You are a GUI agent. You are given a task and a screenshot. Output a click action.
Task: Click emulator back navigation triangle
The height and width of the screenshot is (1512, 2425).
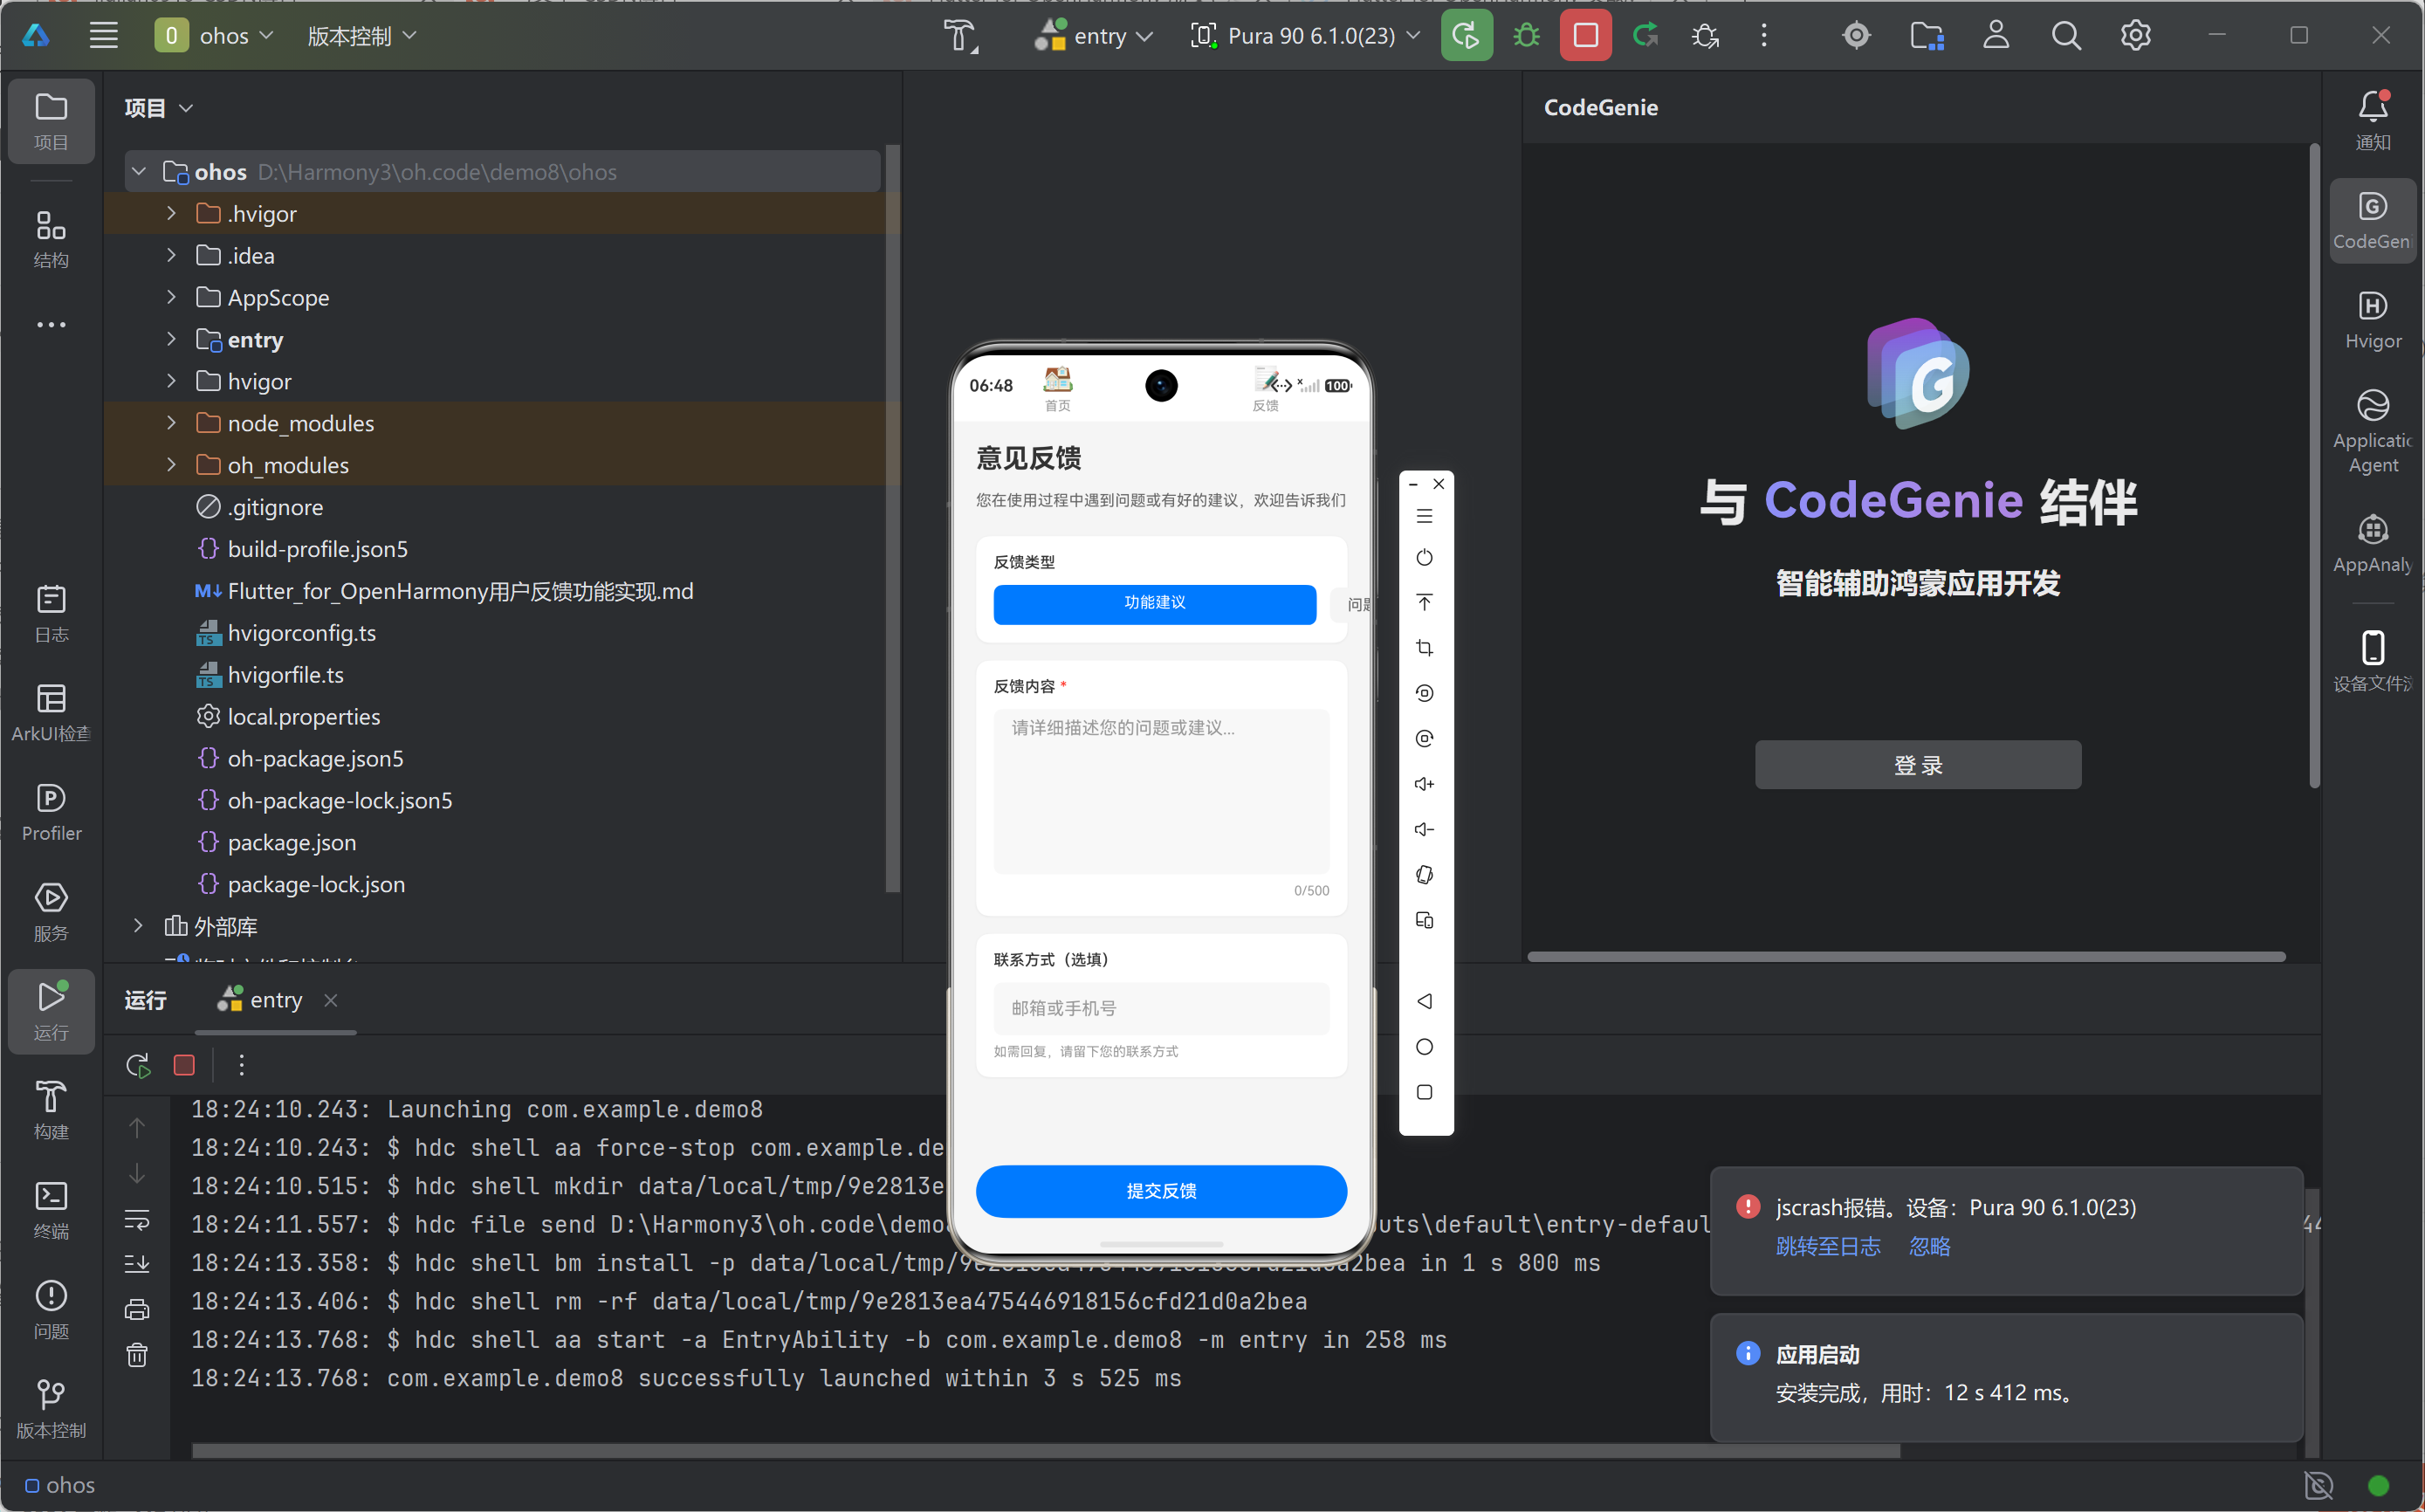(x=1424, y=1001)
